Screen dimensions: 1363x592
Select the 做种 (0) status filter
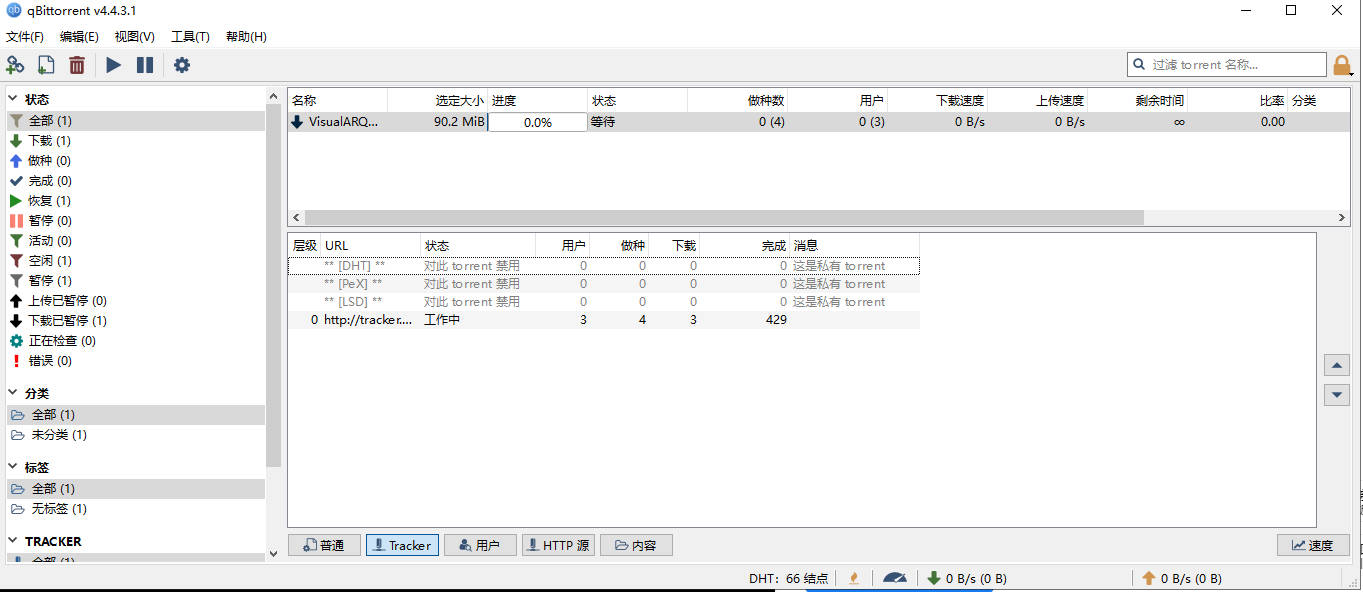[136, 161]
